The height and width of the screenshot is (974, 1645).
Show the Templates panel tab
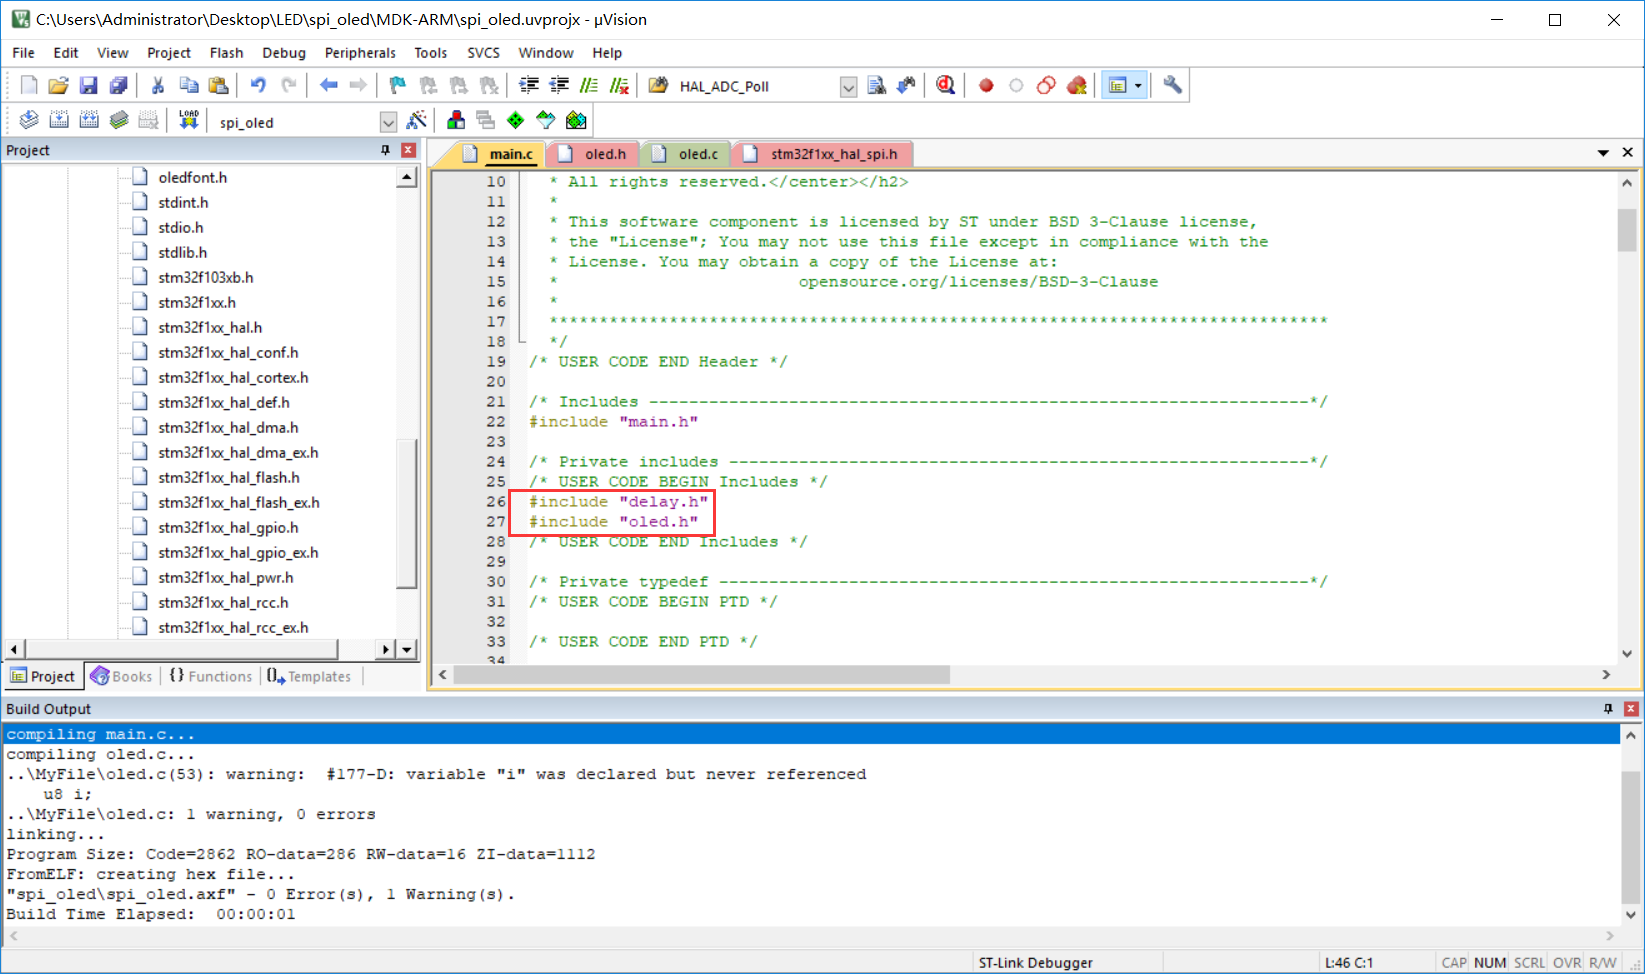(309, 676)
